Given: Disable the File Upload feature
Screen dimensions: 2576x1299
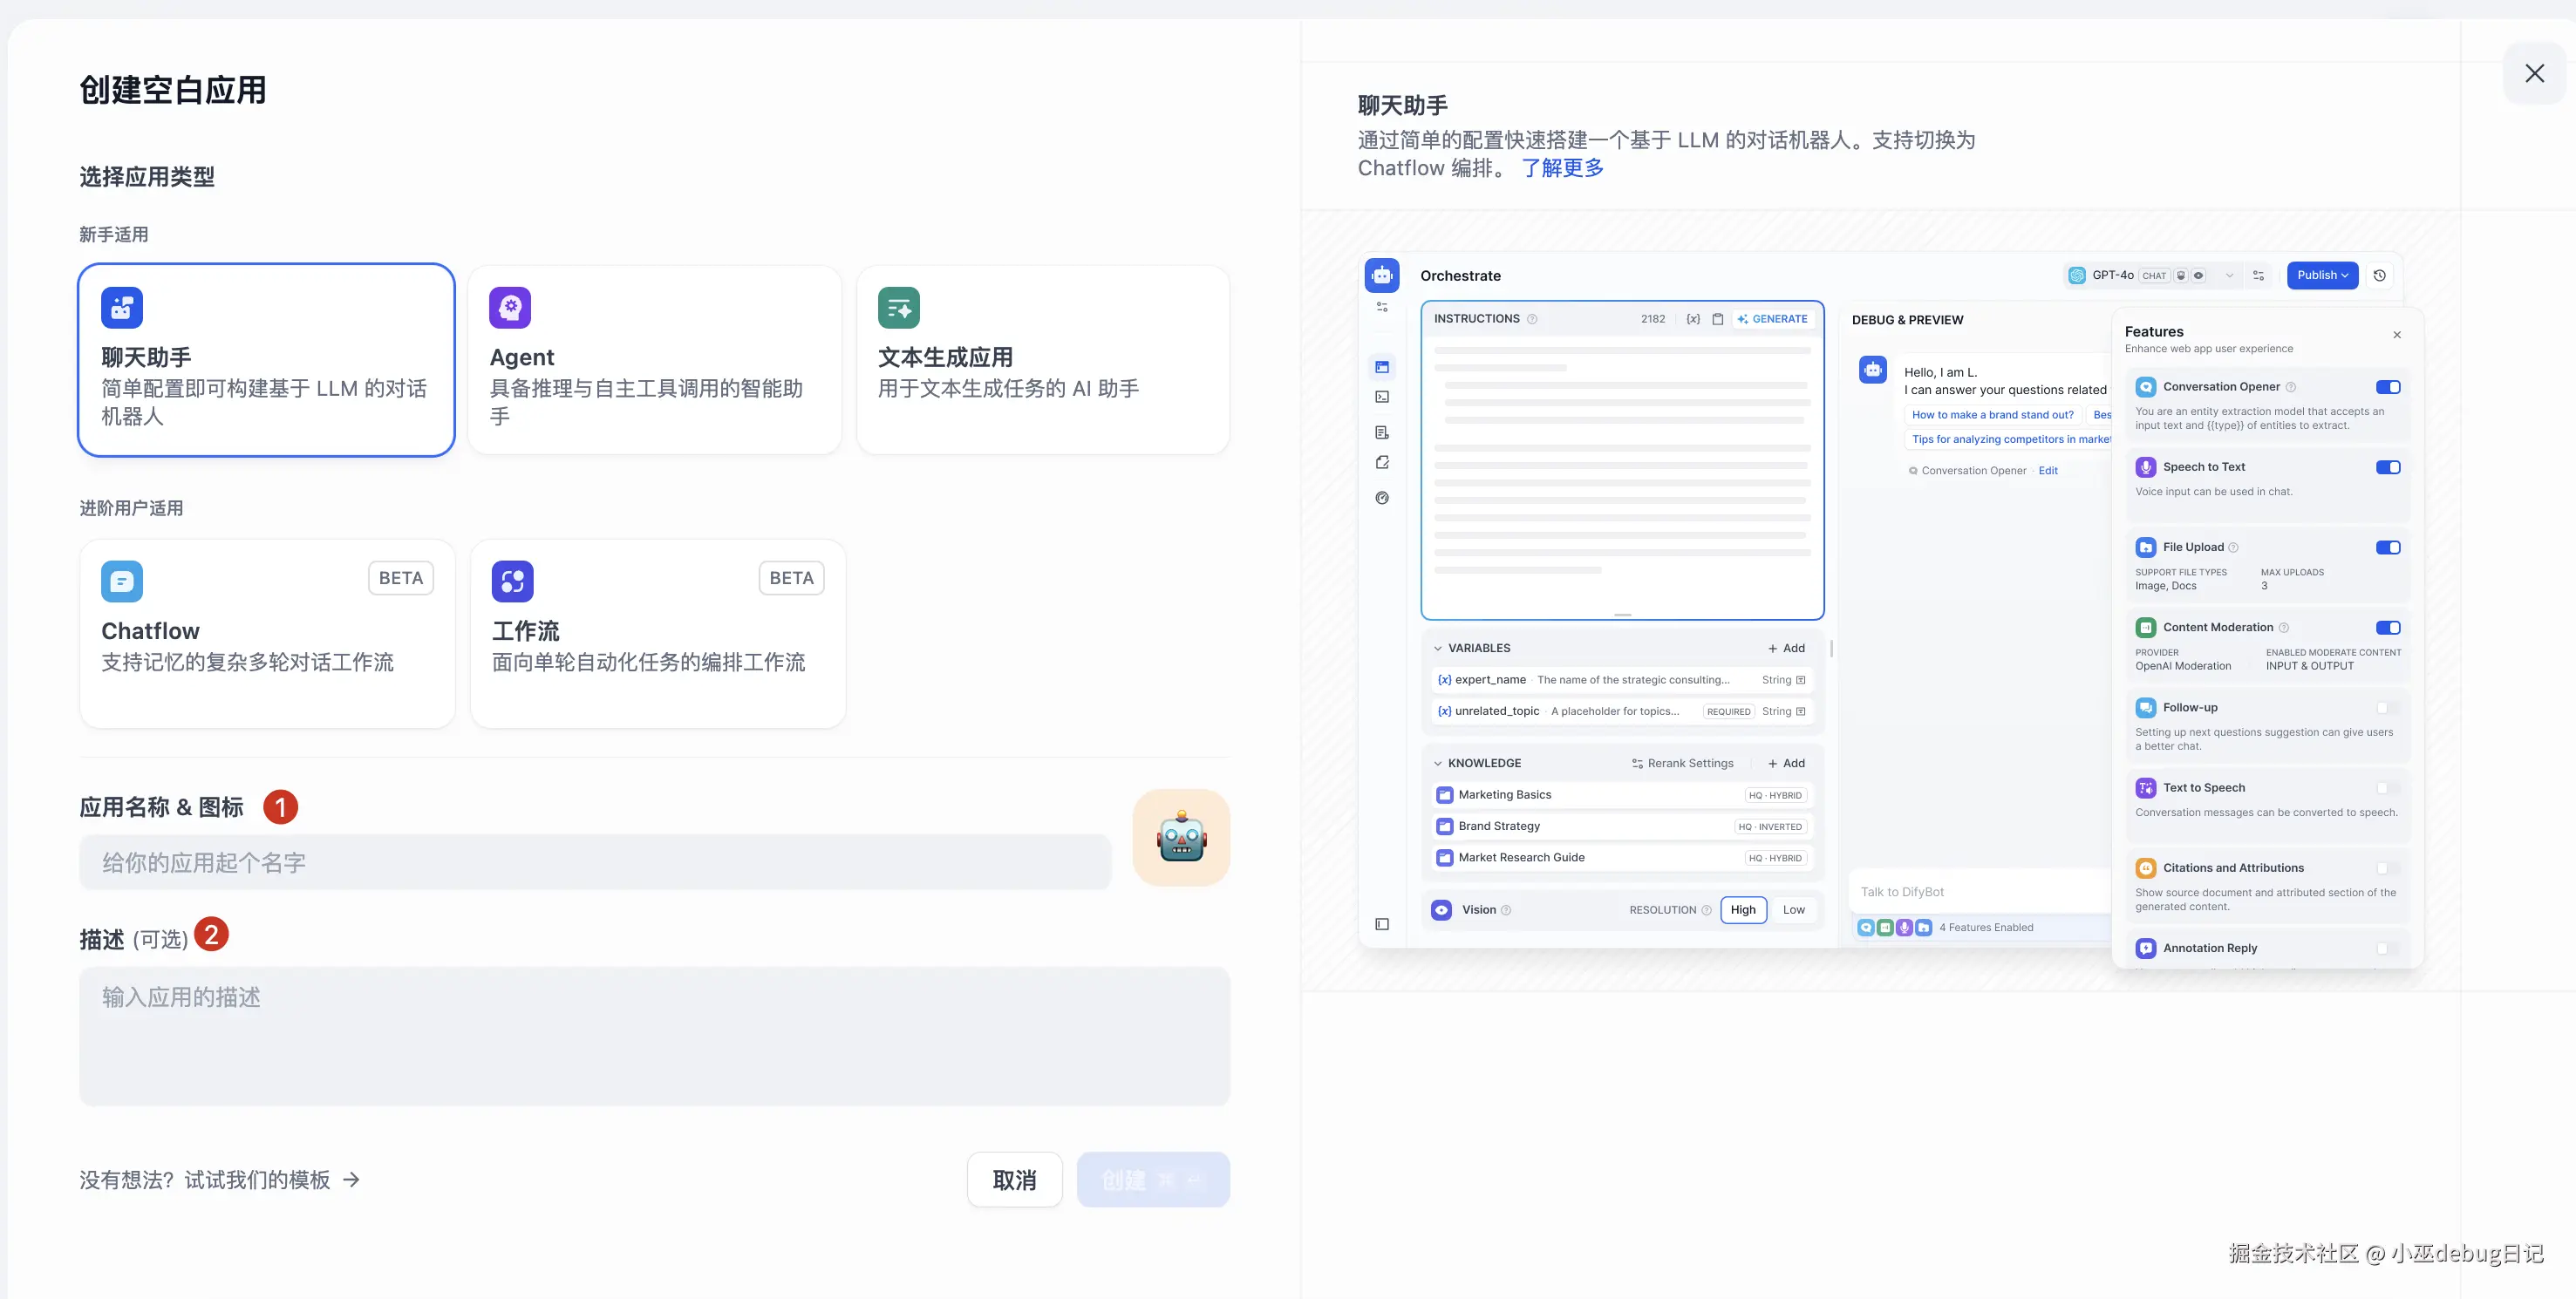Looking at the screenshot, I should (2388, 547).
